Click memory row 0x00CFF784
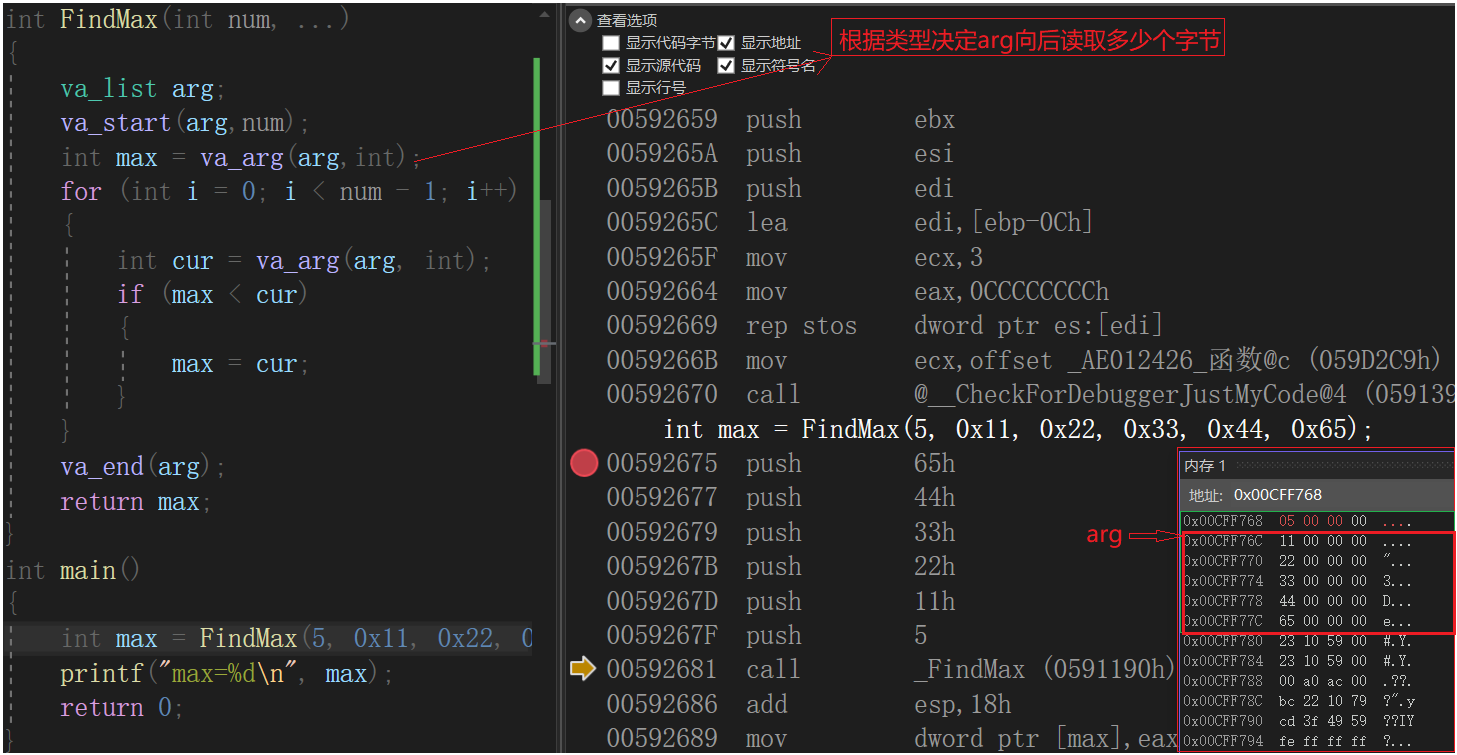 pyautogui.click(x=1297, y=661)
